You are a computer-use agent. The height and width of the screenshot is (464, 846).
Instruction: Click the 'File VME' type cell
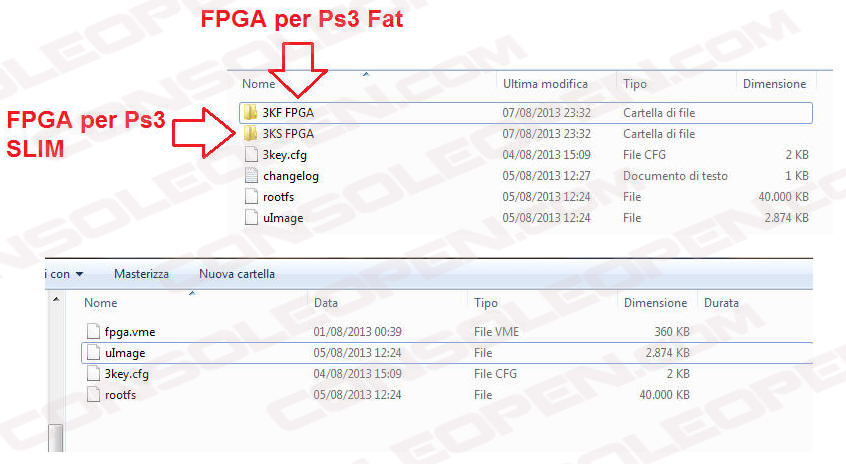pos(496,332)
